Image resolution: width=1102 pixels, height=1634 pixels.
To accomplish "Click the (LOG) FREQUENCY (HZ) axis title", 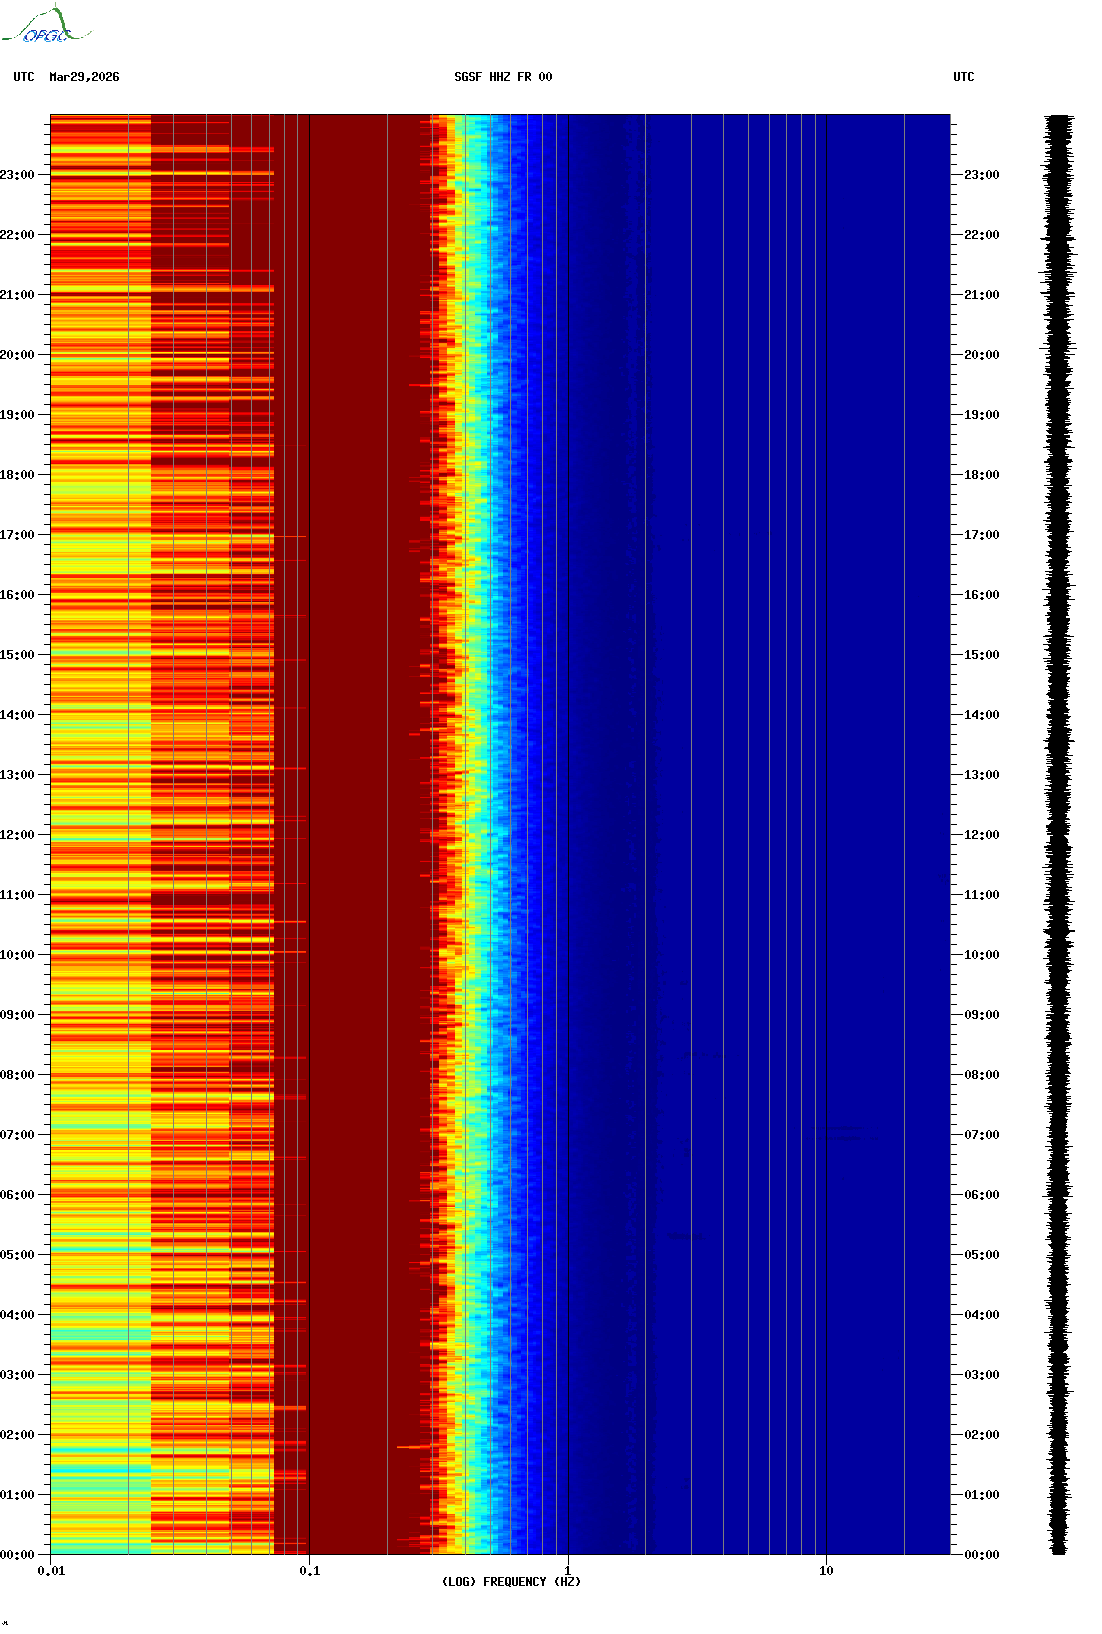I will click(511, 1582).
